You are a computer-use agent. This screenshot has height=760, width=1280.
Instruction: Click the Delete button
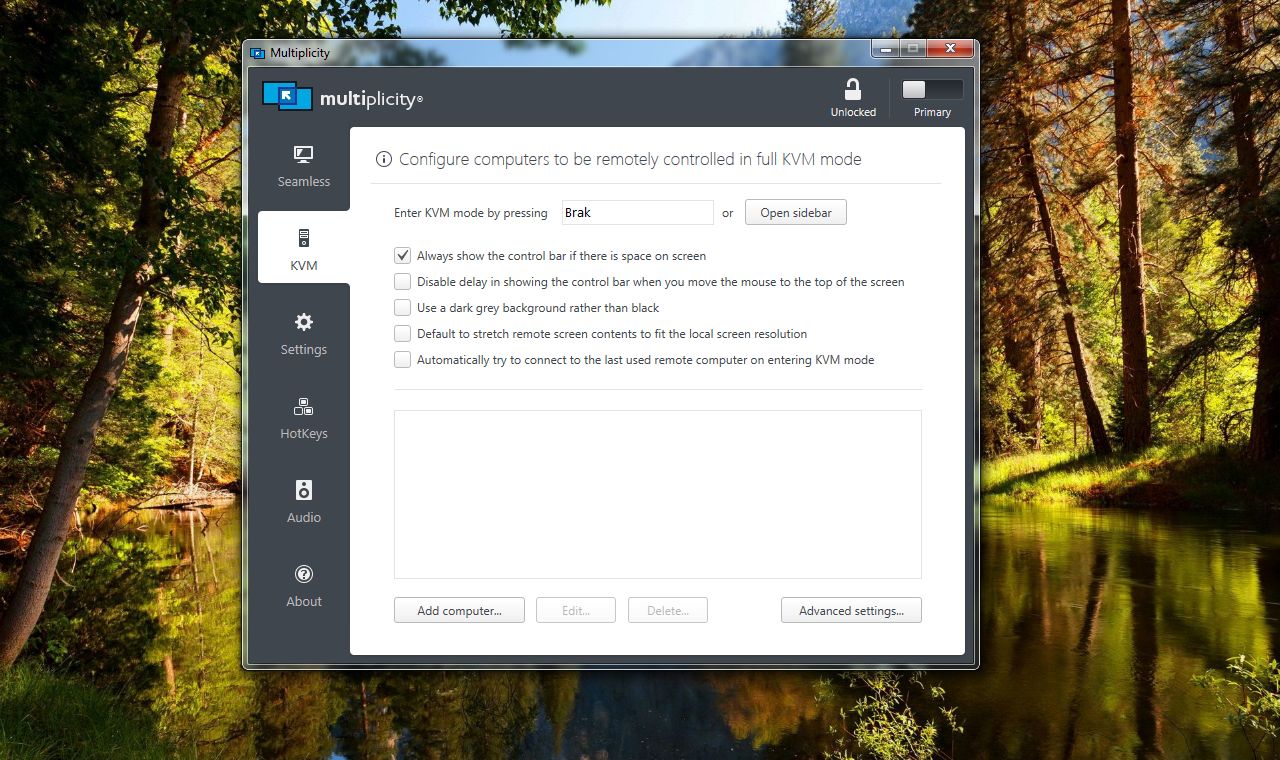tap(668, 610)
